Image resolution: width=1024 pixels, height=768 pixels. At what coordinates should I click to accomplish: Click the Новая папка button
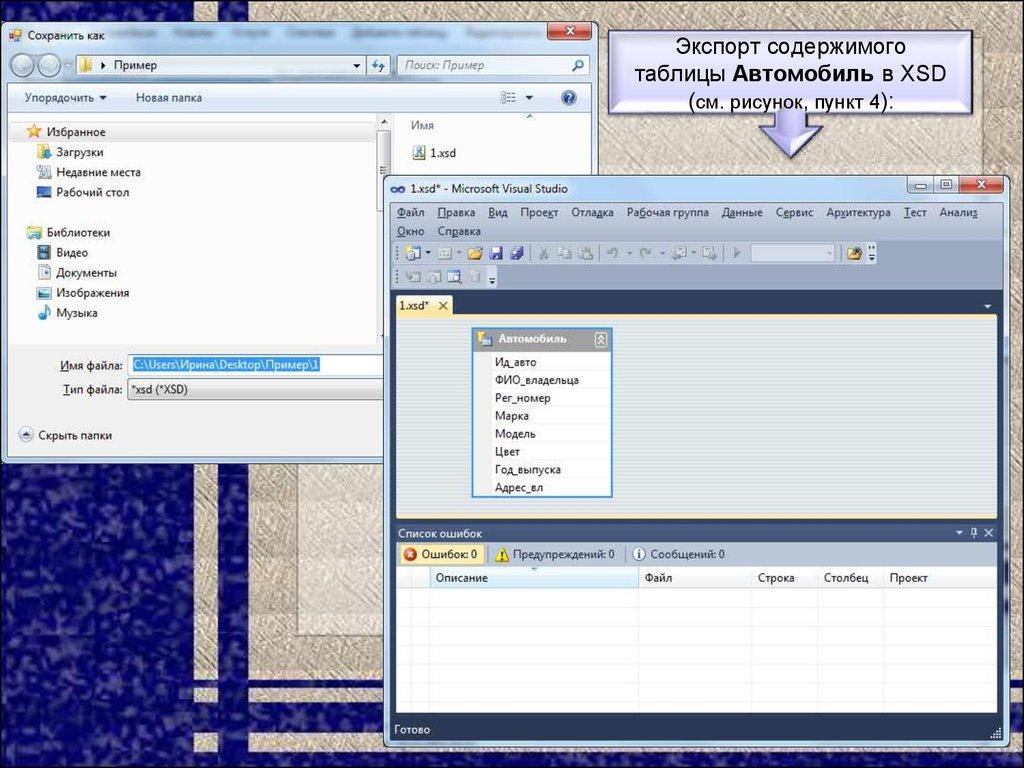169,98
